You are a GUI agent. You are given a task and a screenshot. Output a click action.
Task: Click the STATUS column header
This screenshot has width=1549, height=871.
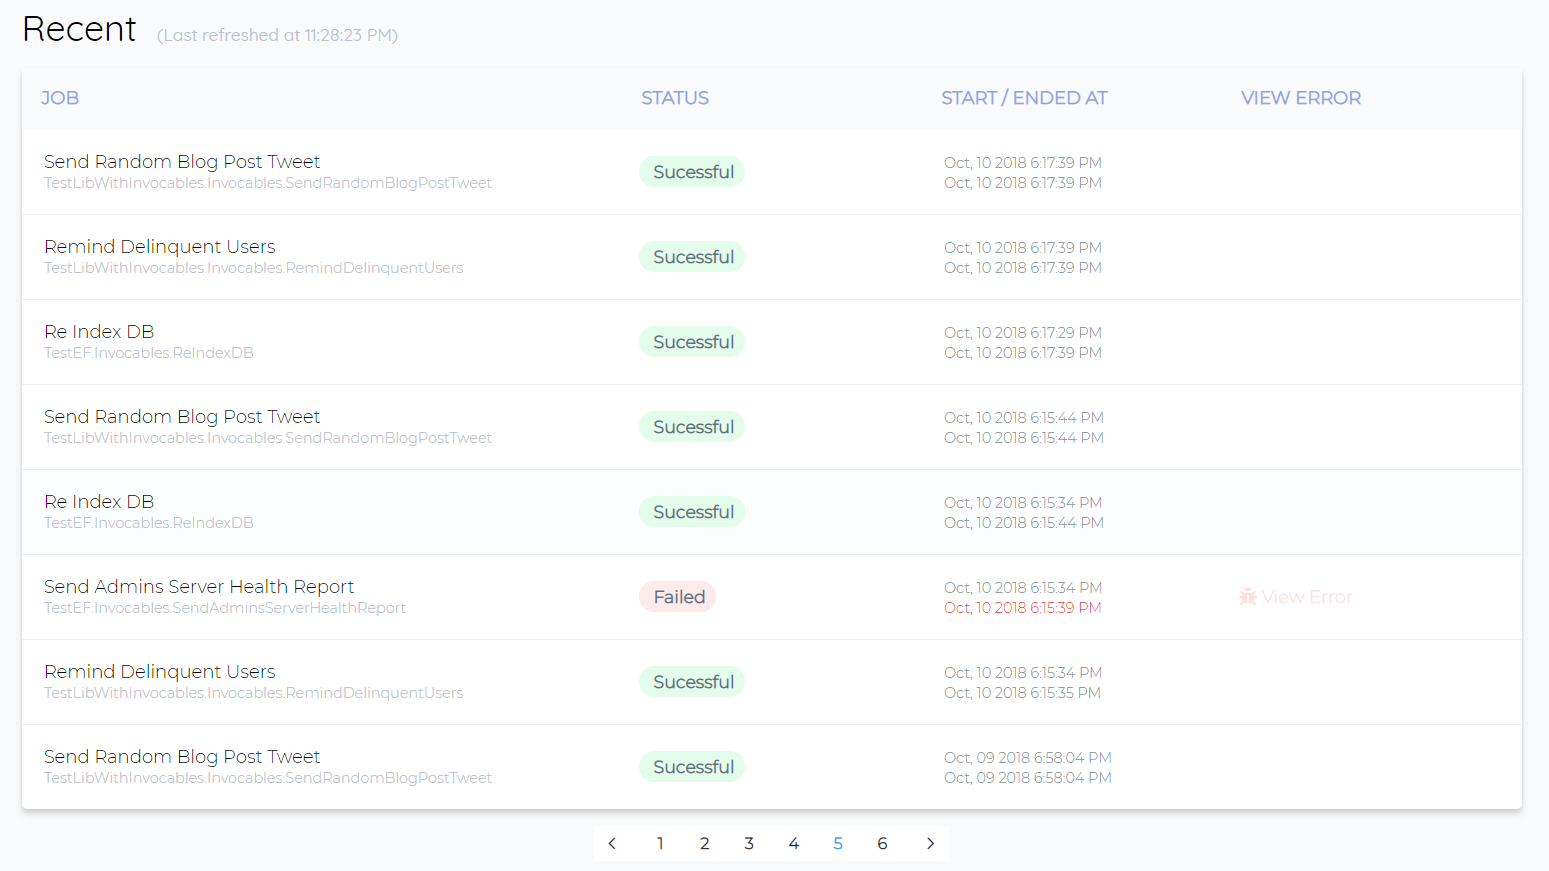(675, 98)
